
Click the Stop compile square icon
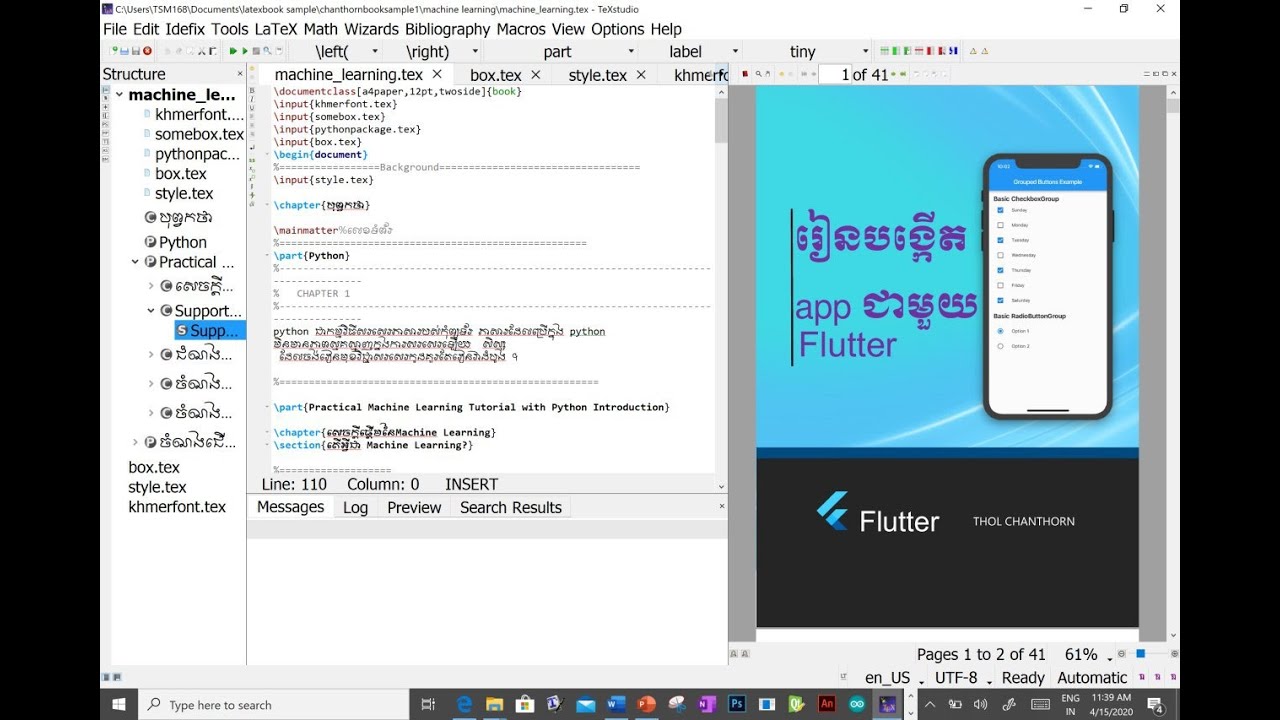click(x=256, y=51)
